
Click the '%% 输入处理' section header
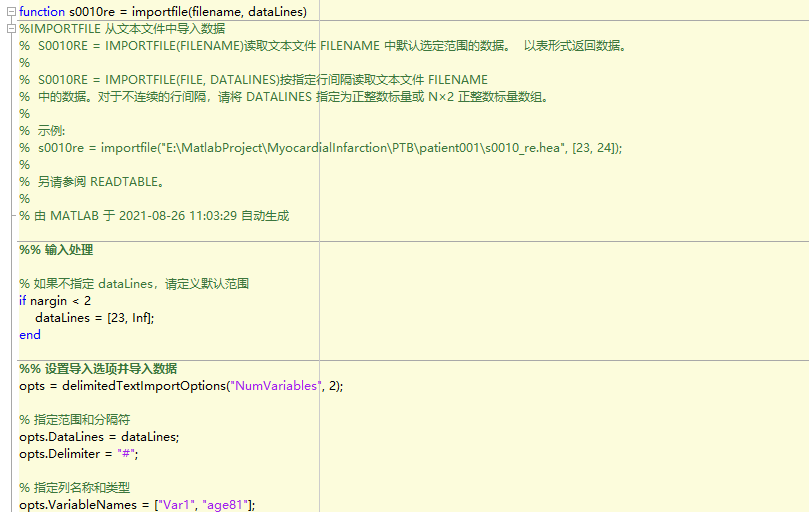coord(56,250)
